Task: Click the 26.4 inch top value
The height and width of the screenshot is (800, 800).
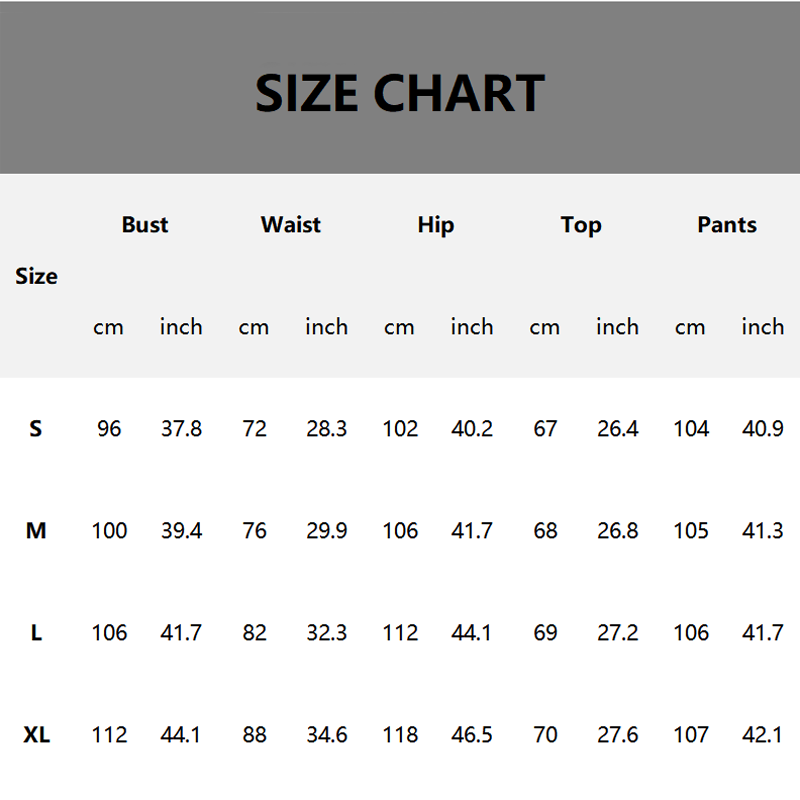Action: (x=617, y=429)
